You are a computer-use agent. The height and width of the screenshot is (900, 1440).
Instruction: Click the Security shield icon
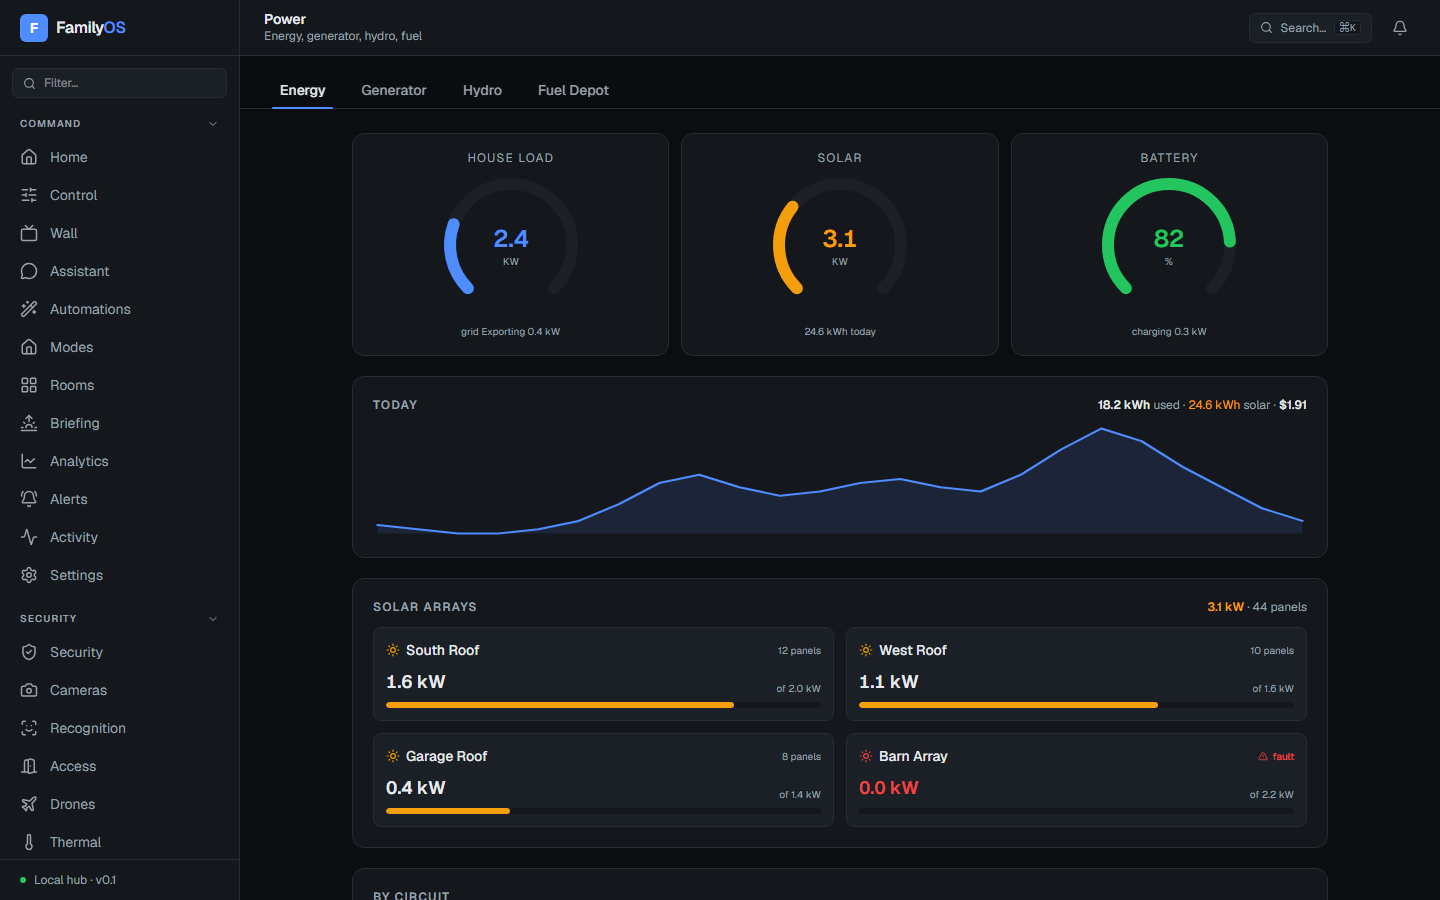tap(29, 652)
